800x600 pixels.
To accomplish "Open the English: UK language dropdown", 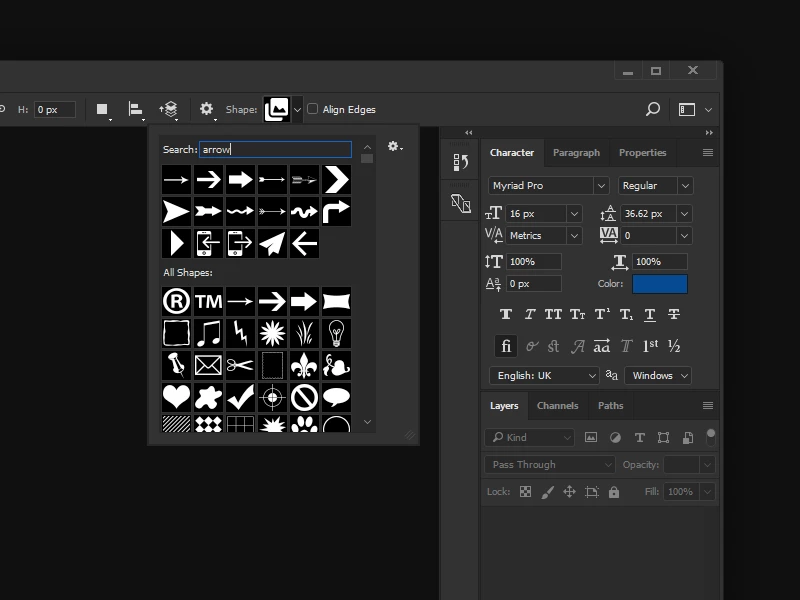I will (x=544, y=376).
